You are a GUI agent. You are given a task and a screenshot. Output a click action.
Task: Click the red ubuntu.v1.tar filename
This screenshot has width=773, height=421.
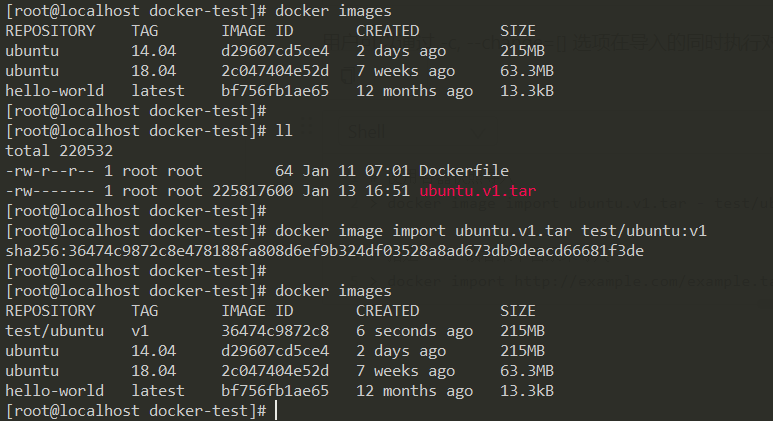478,191
